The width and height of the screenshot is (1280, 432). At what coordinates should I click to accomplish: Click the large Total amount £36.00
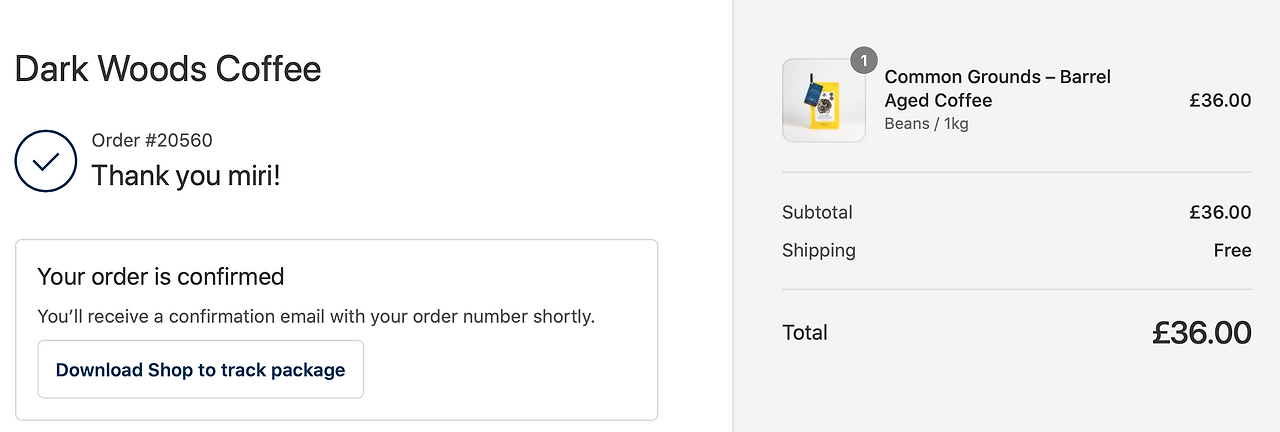(x=1201, y=333)
